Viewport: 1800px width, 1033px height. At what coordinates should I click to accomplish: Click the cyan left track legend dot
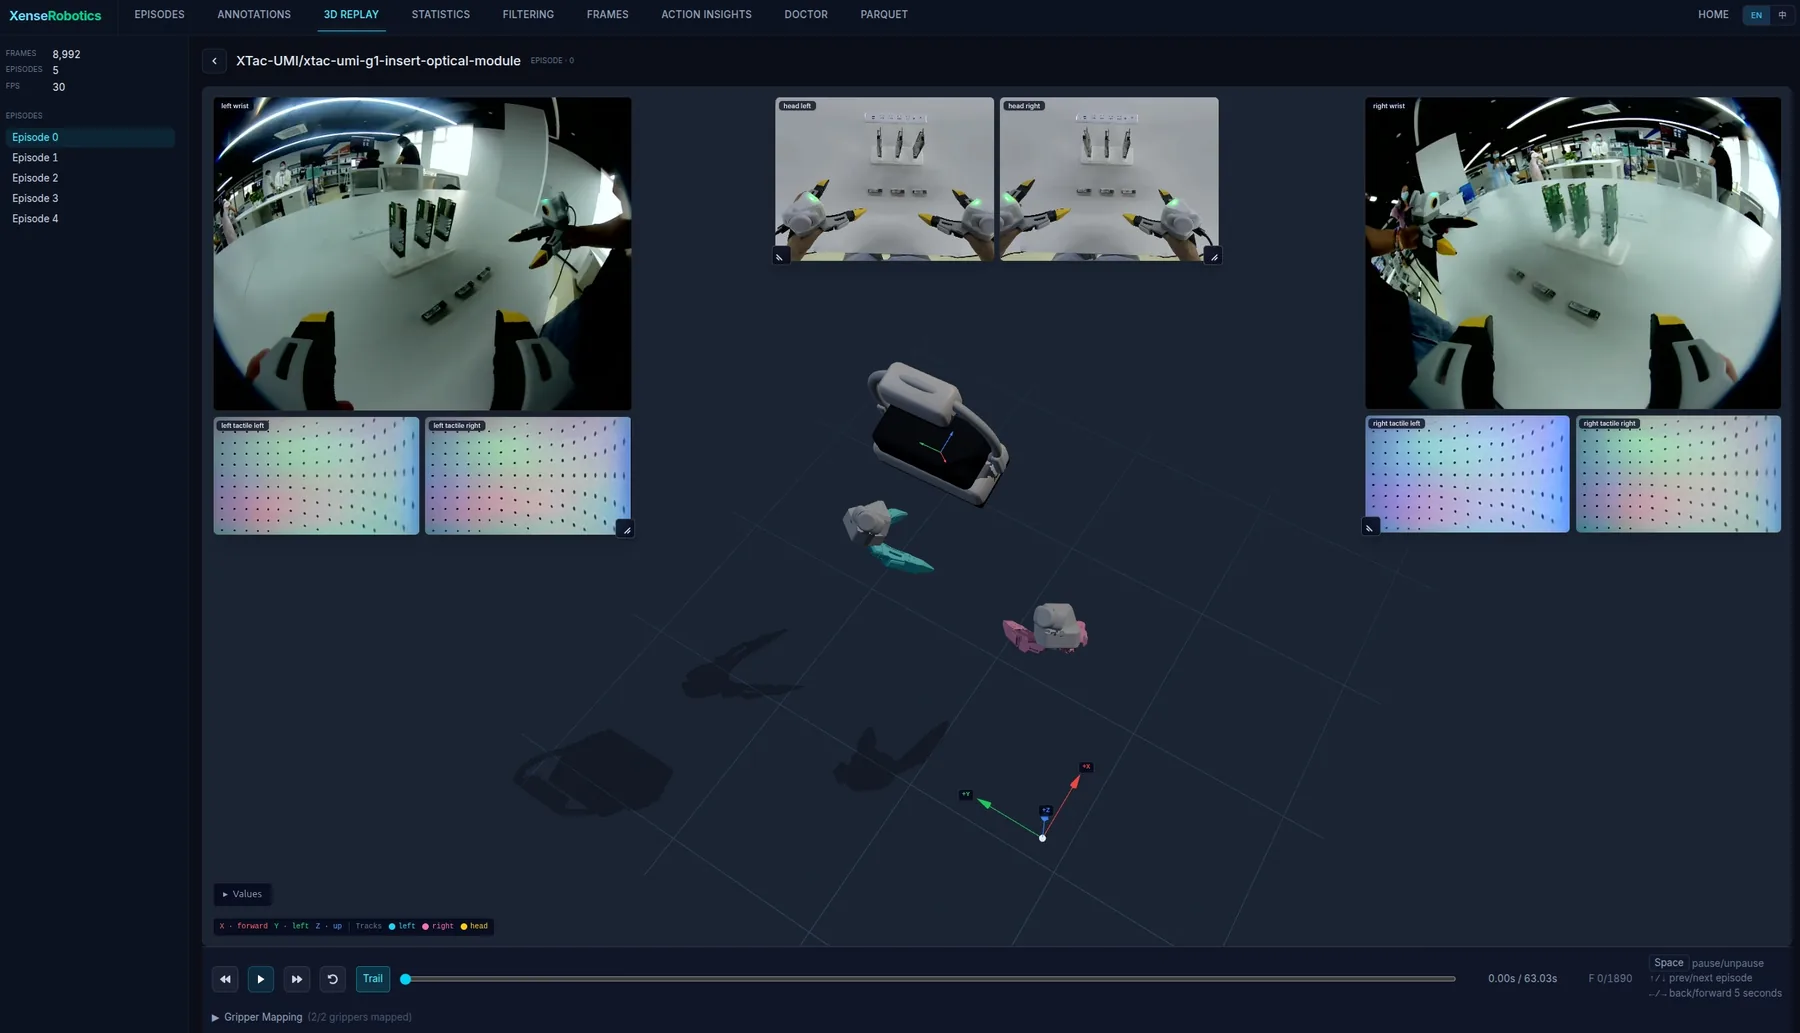[x=392, y=926]
